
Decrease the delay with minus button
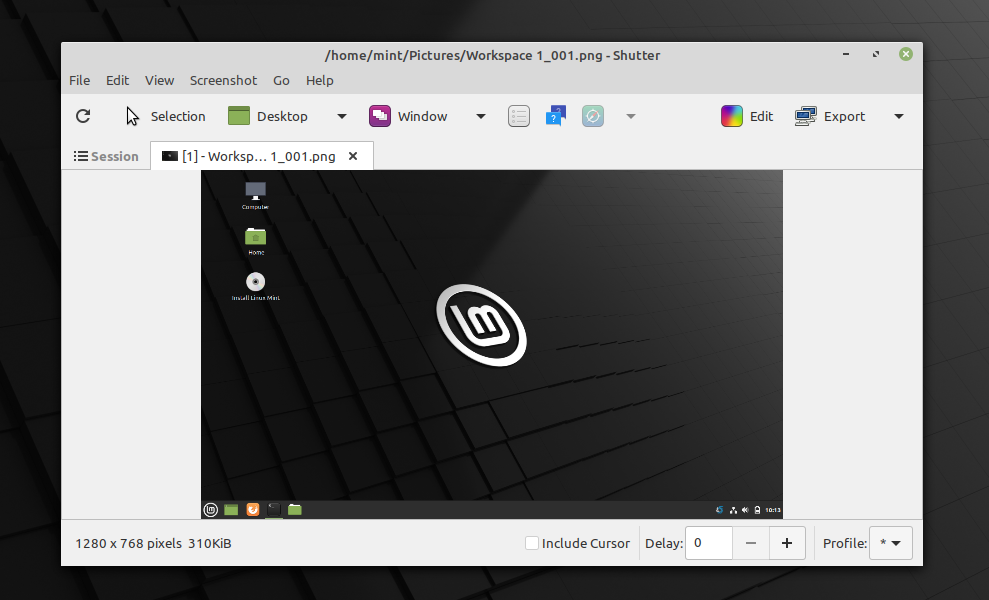point(751,543)
